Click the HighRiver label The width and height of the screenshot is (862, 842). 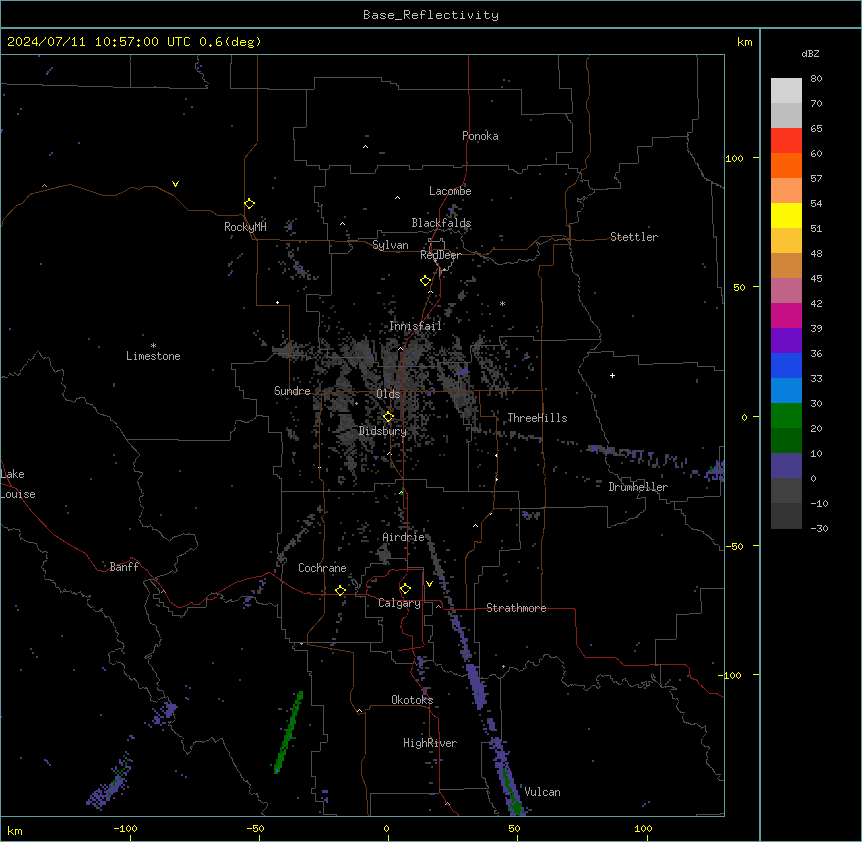pyautogui.click(x=430, y=743)
